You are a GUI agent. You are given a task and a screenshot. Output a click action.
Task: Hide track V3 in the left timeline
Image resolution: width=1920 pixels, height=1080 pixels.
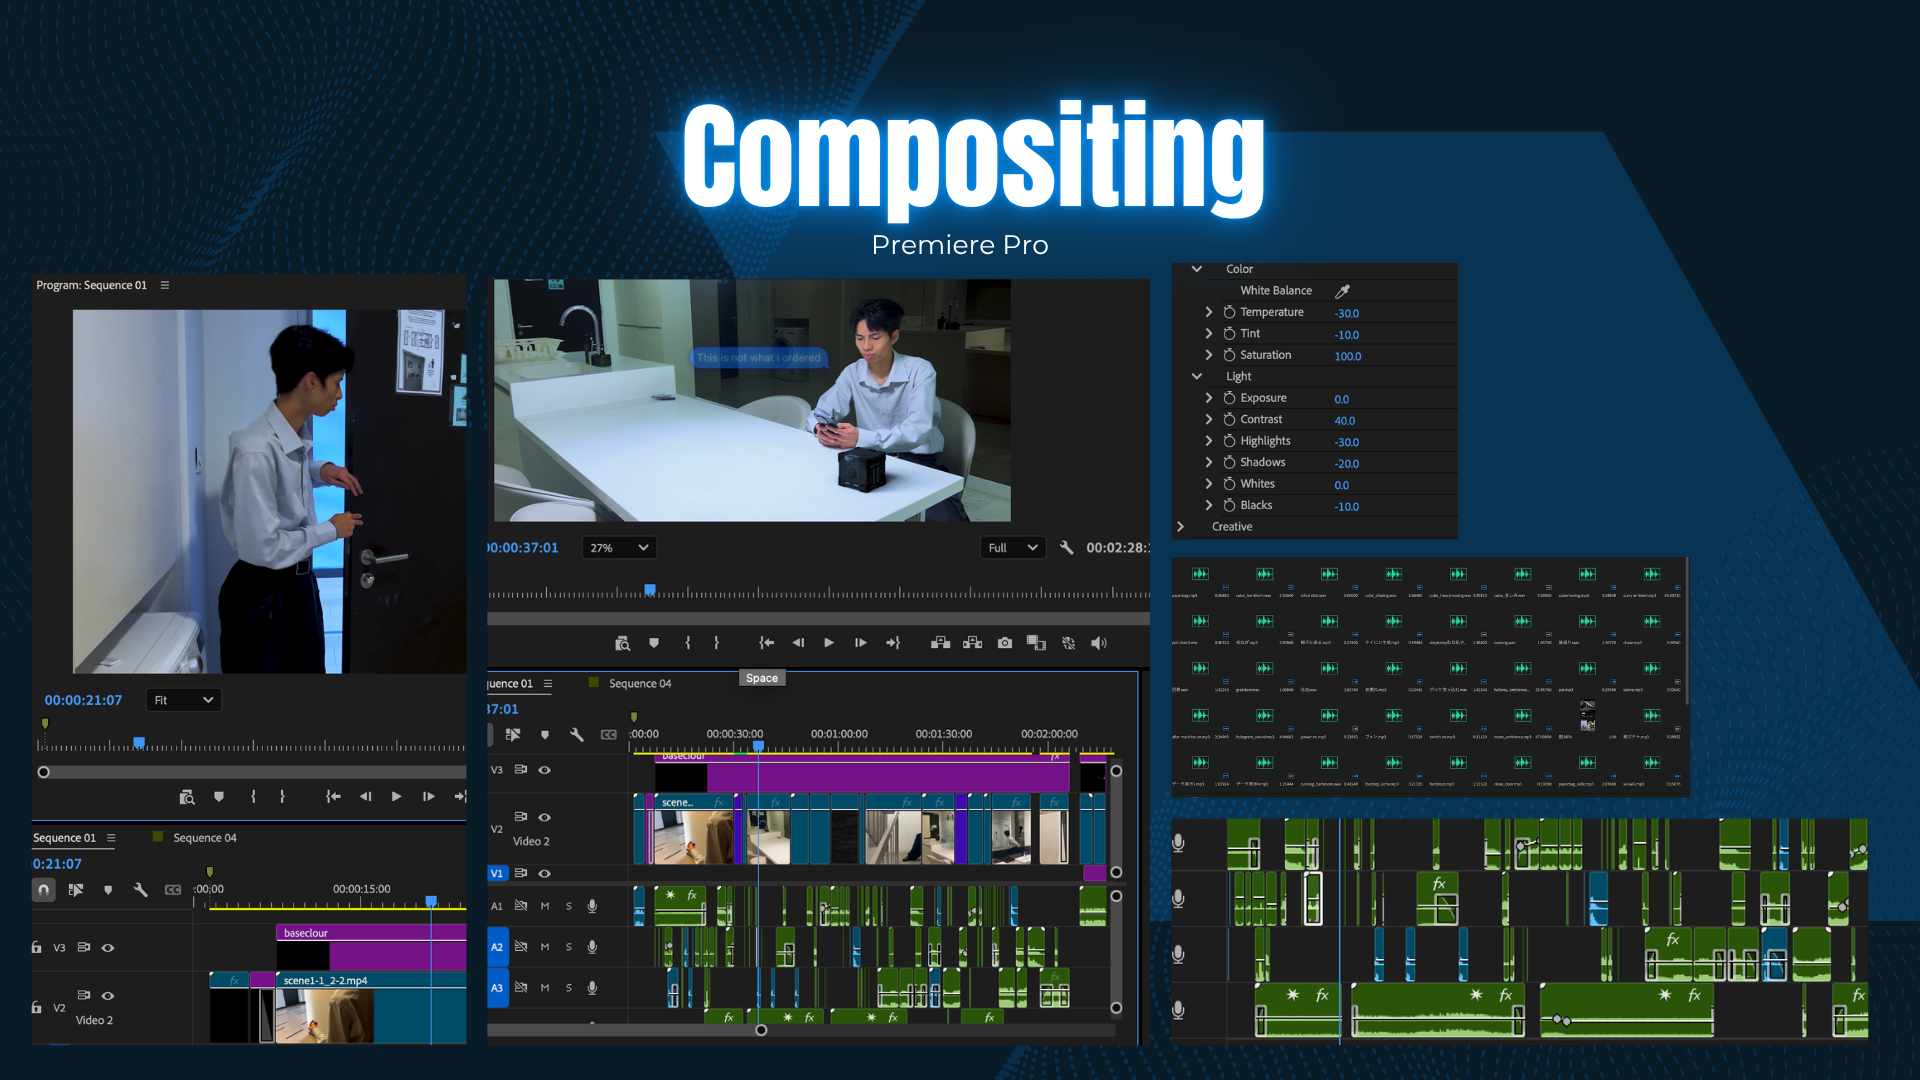(x=108, y=948)
